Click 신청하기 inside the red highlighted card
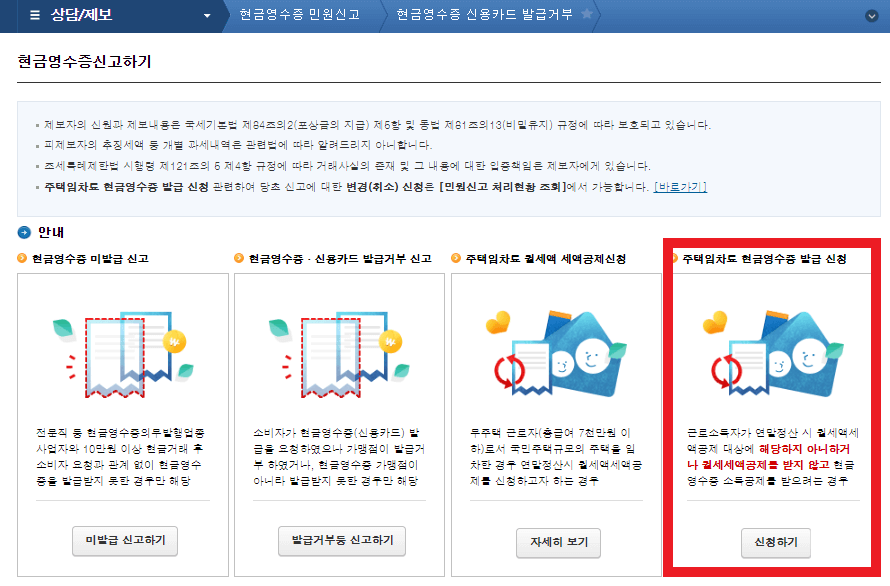Screen dimensions: 890x586 click(x=775, y=543)
